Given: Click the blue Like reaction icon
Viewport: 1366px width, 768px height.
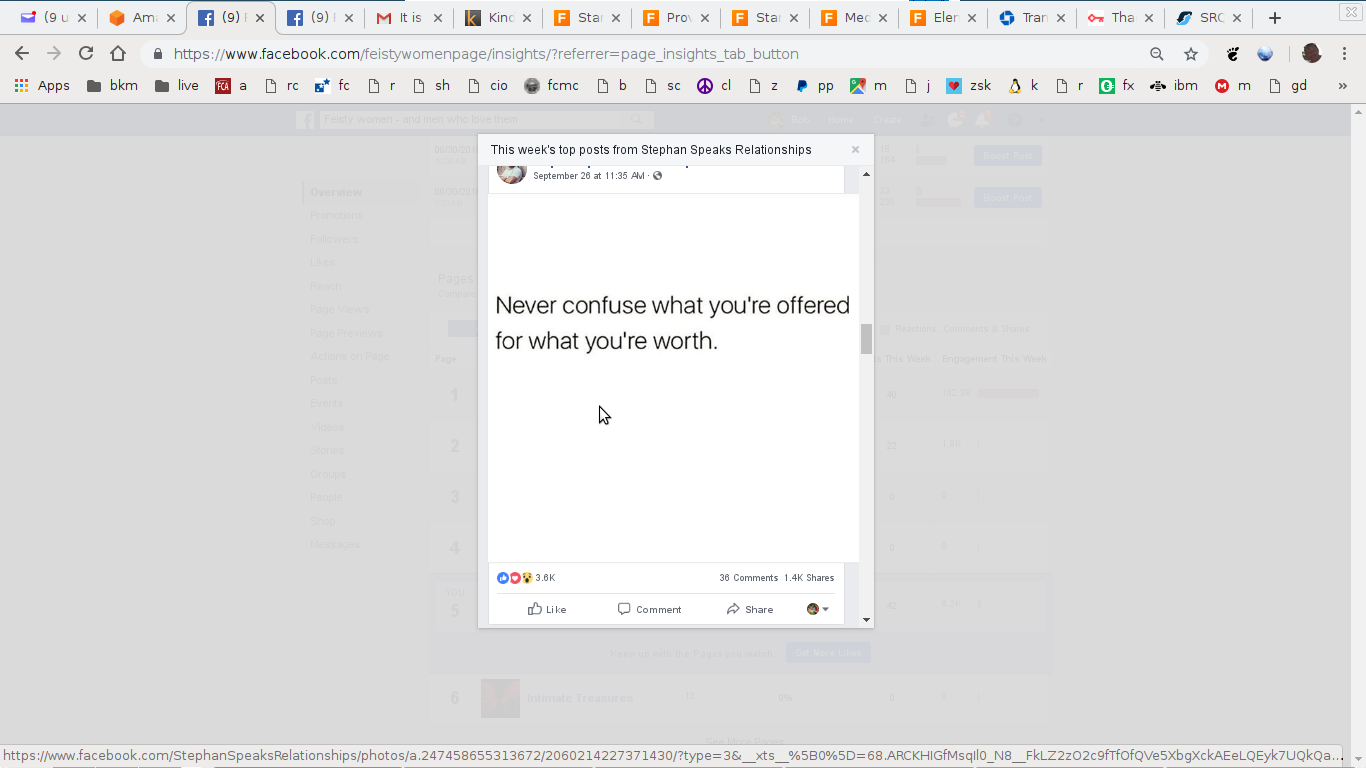Looking at the screenshot, I should point(503,578).
